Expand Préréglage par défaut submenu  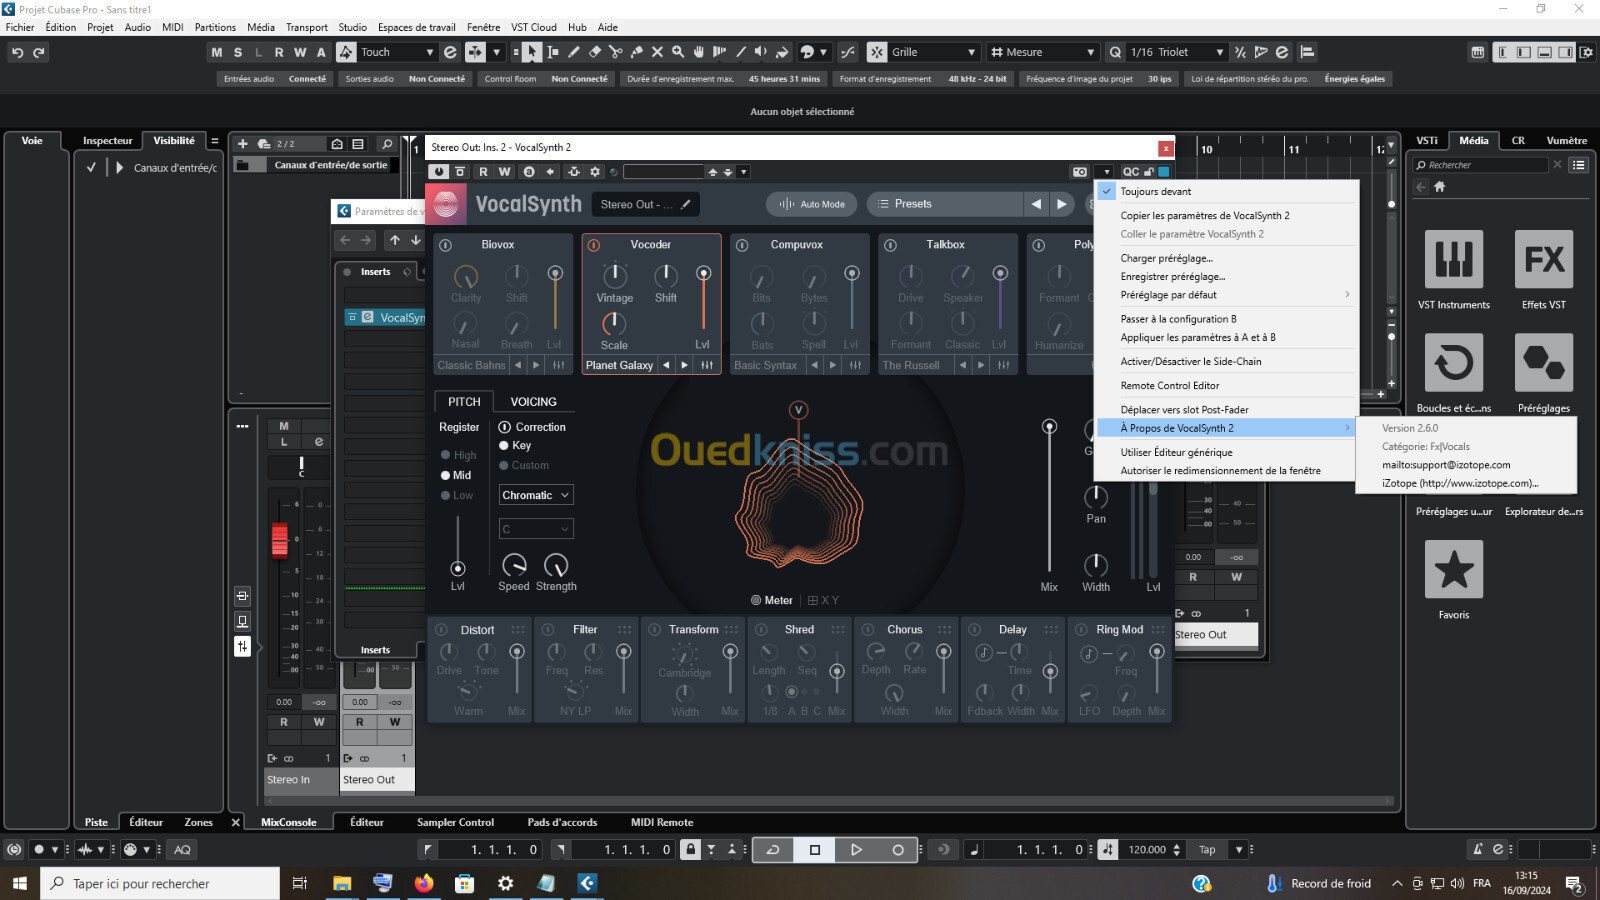[x=1227, y=295]
